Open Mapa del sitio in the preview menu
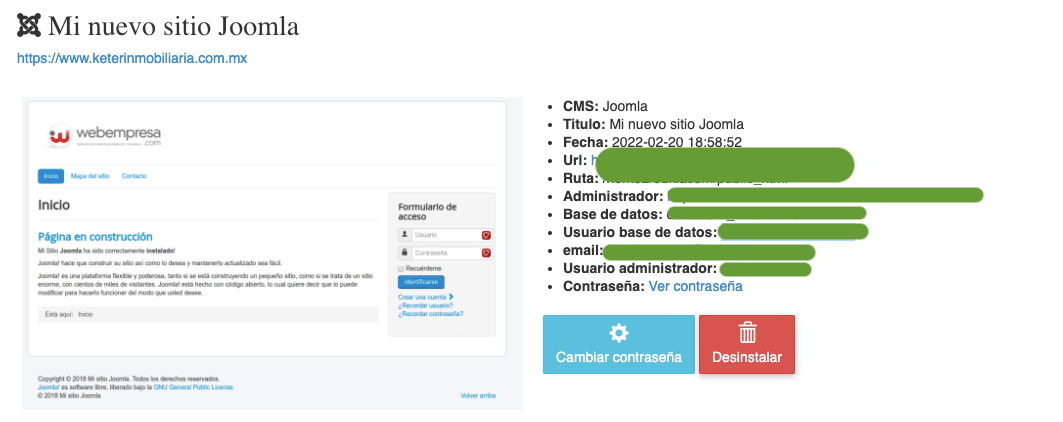The width and height of the screenshot is (1063, 422). point(89,176)
